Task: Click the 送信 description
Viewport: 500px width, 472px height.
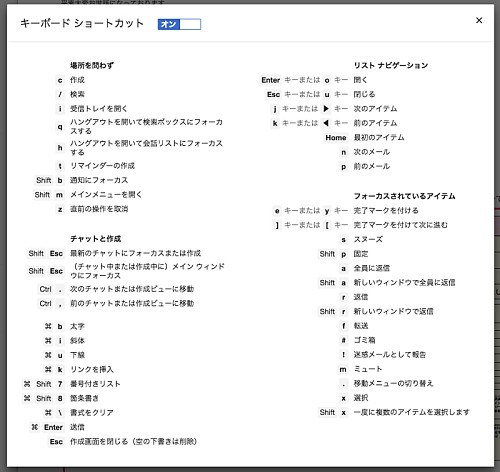Action: 77,427
